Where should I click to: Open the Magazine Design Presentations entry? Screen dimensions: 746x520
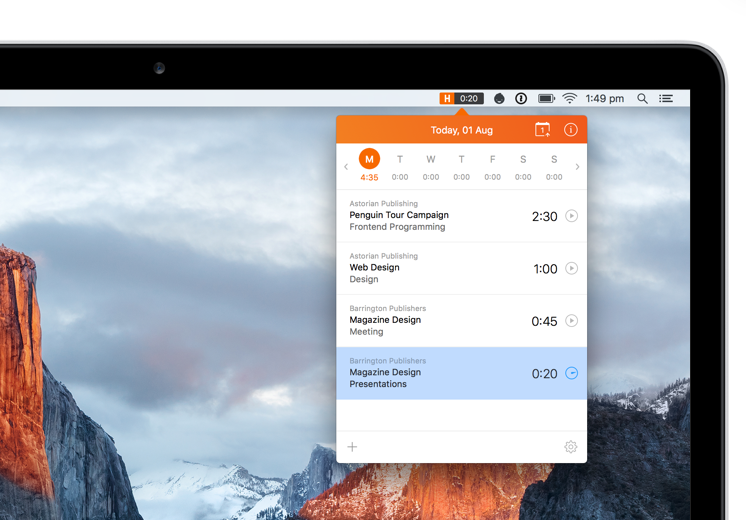point(461,373)
